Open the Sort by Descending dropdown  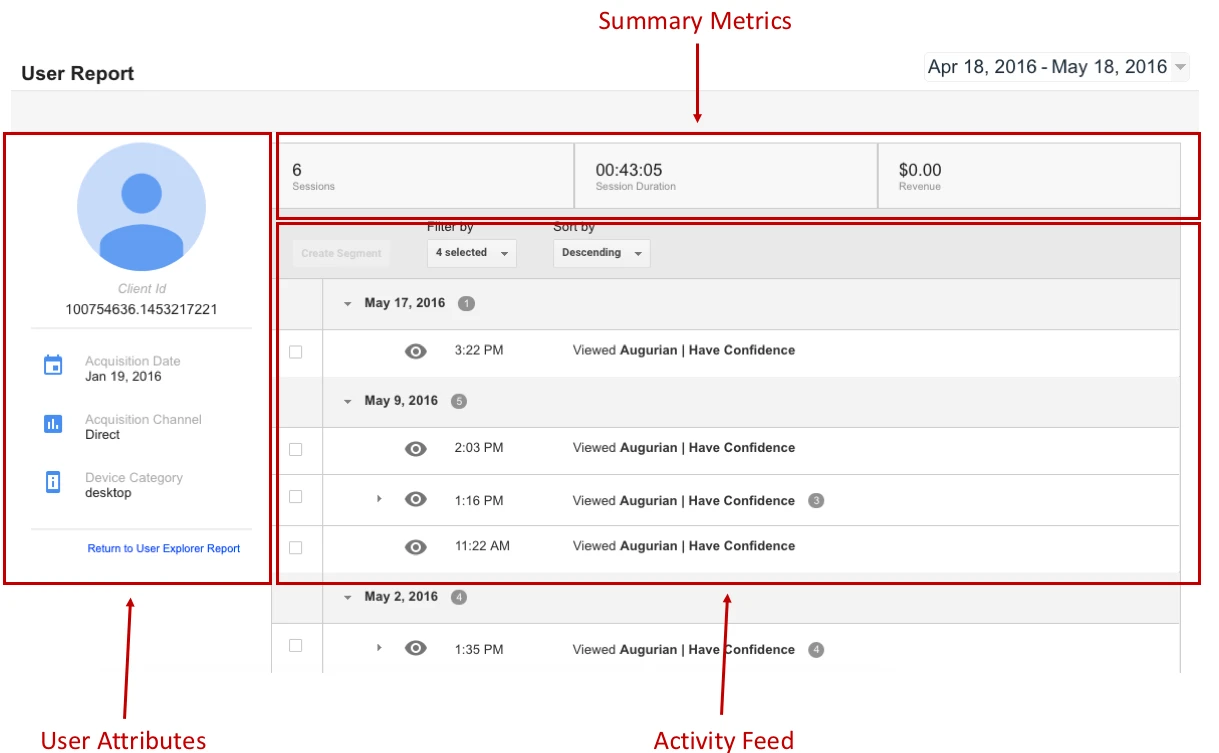click(x=598, y=253)
